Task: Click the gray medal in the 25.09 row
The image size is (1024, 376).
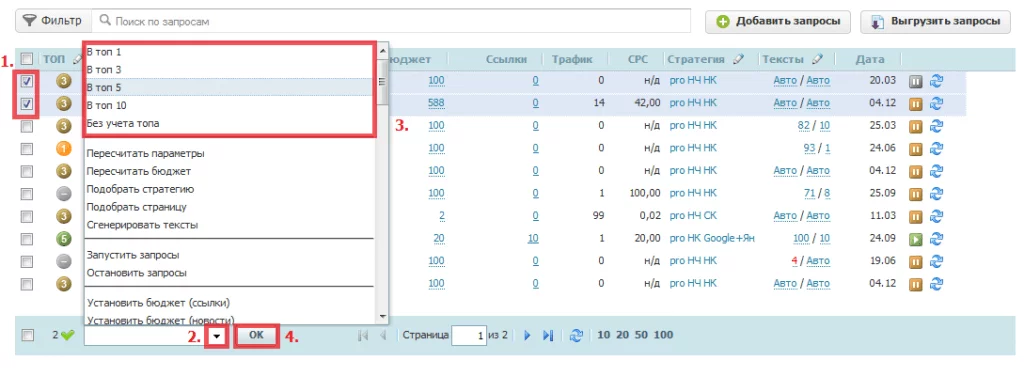Action: click(63, 194)
